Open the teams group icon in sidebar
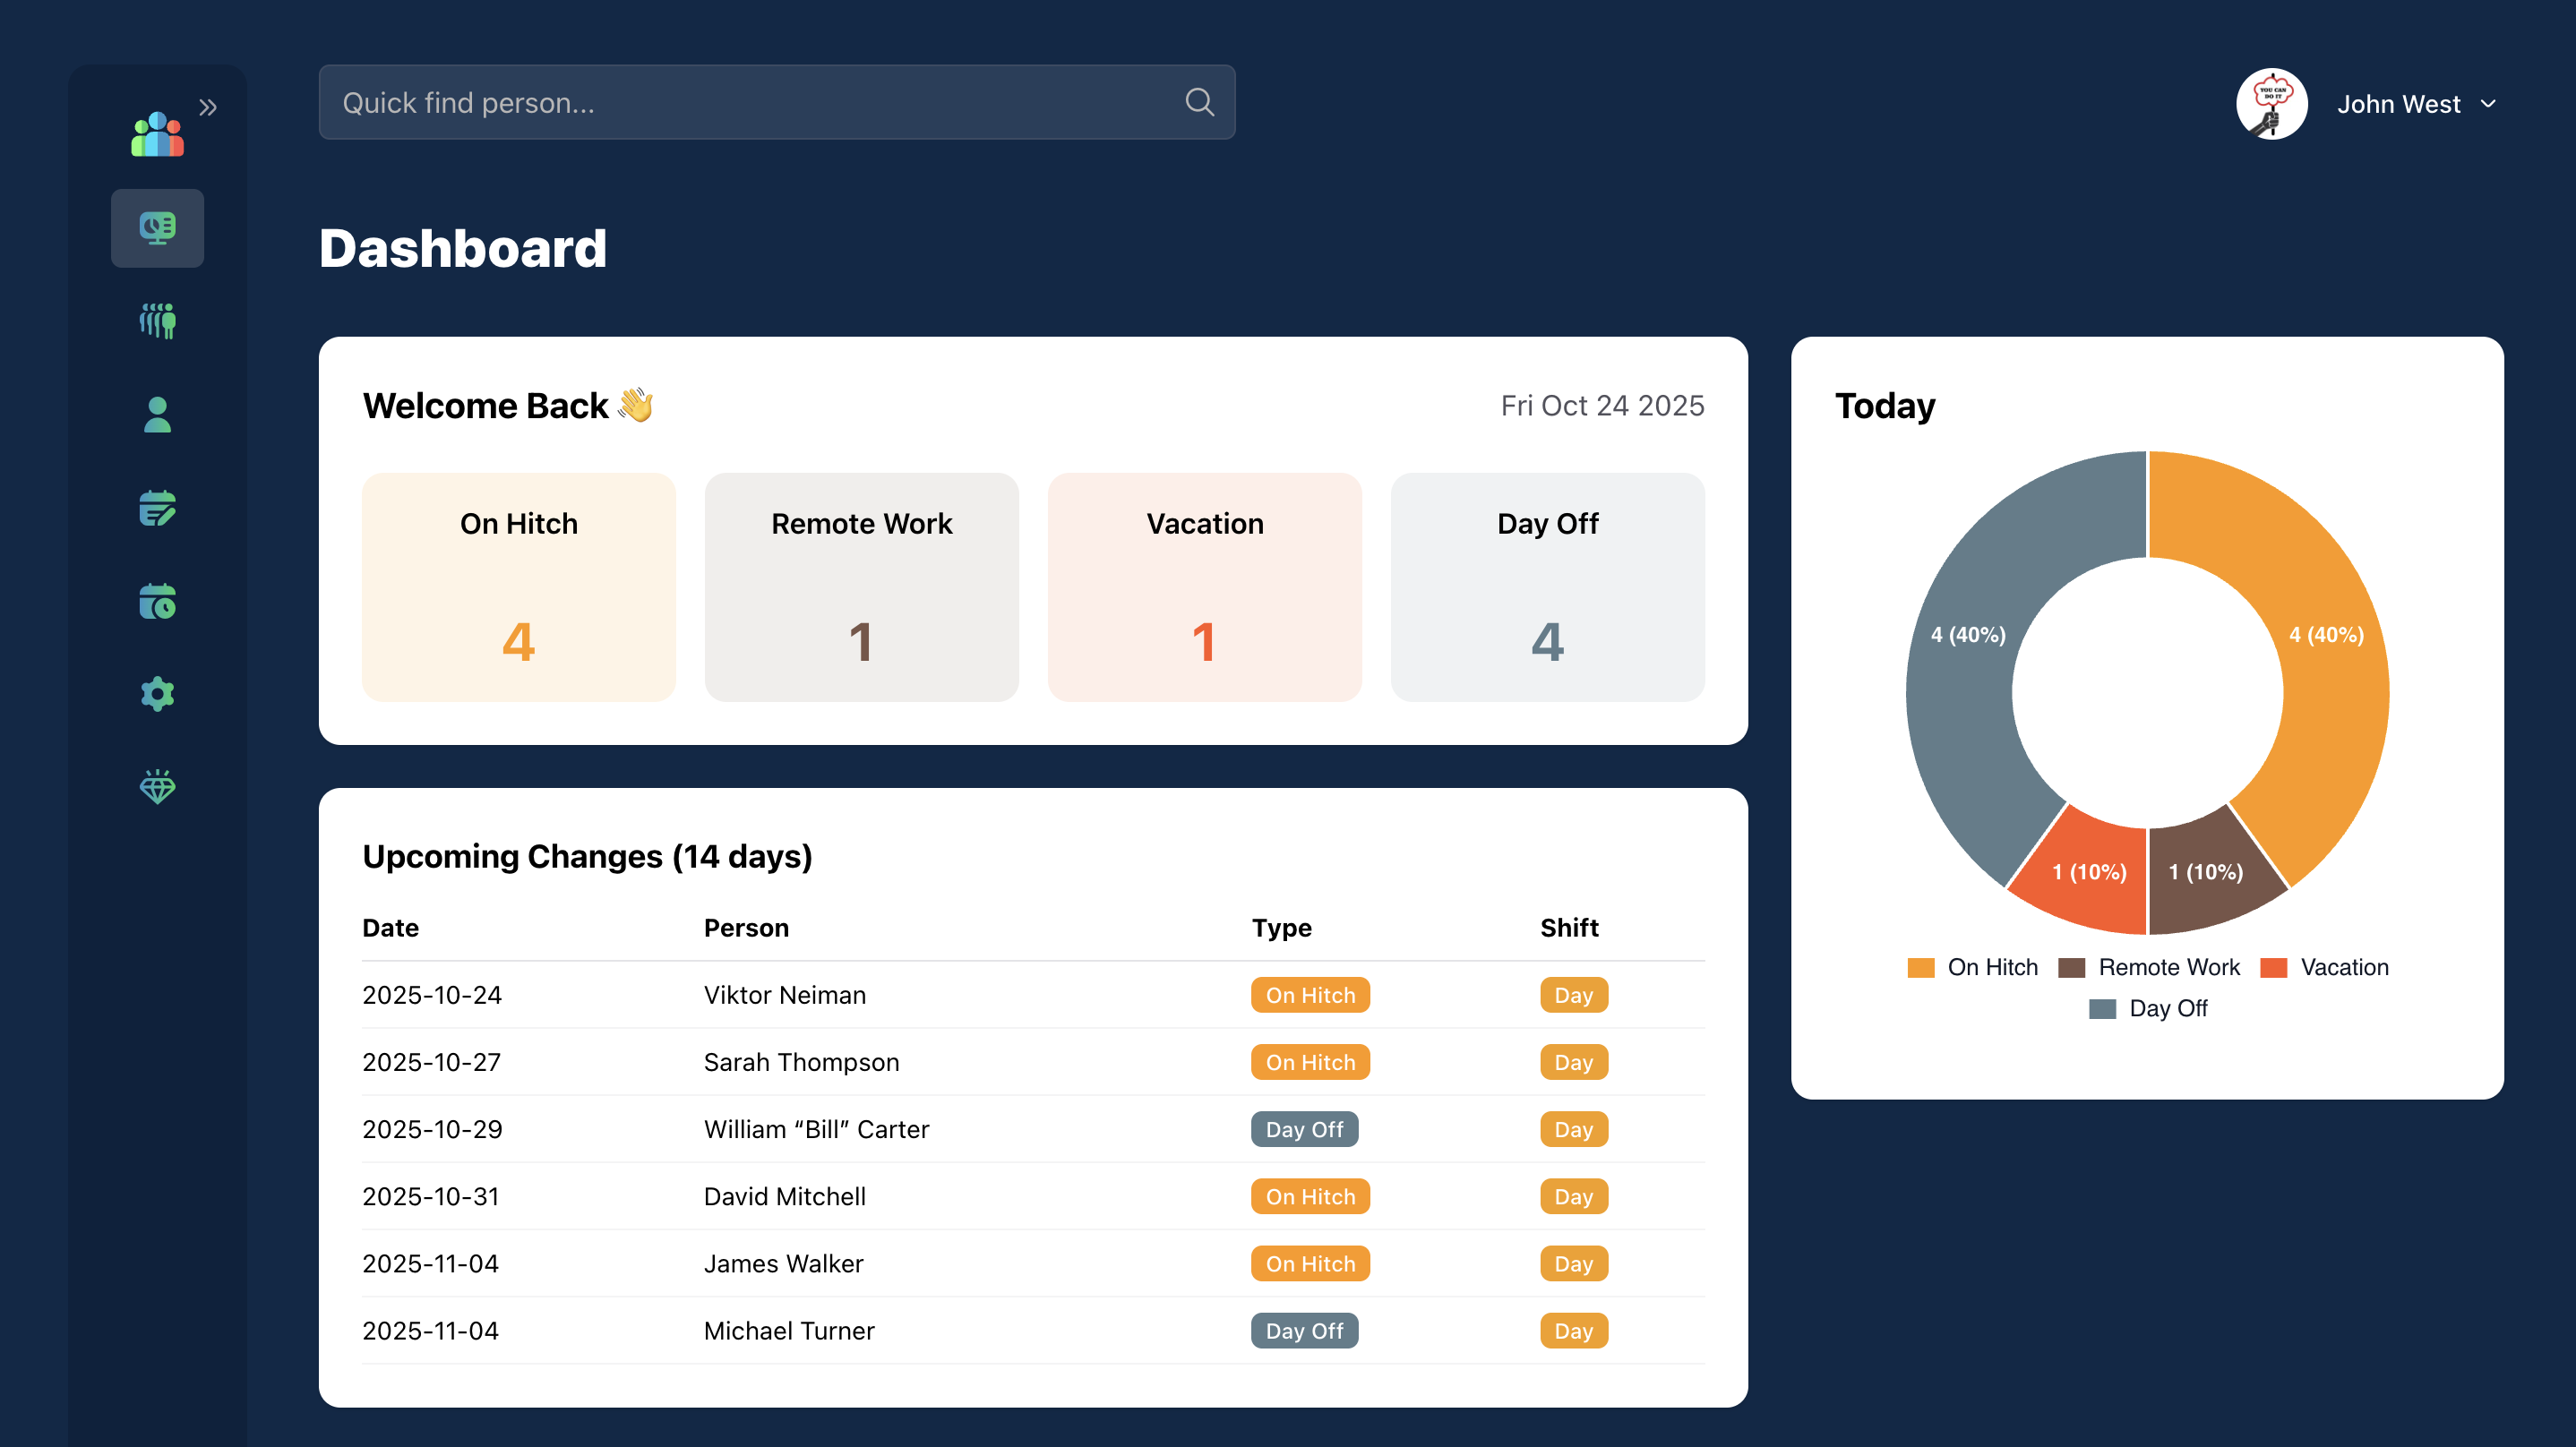2576x1447 pixels. (157, 321)
